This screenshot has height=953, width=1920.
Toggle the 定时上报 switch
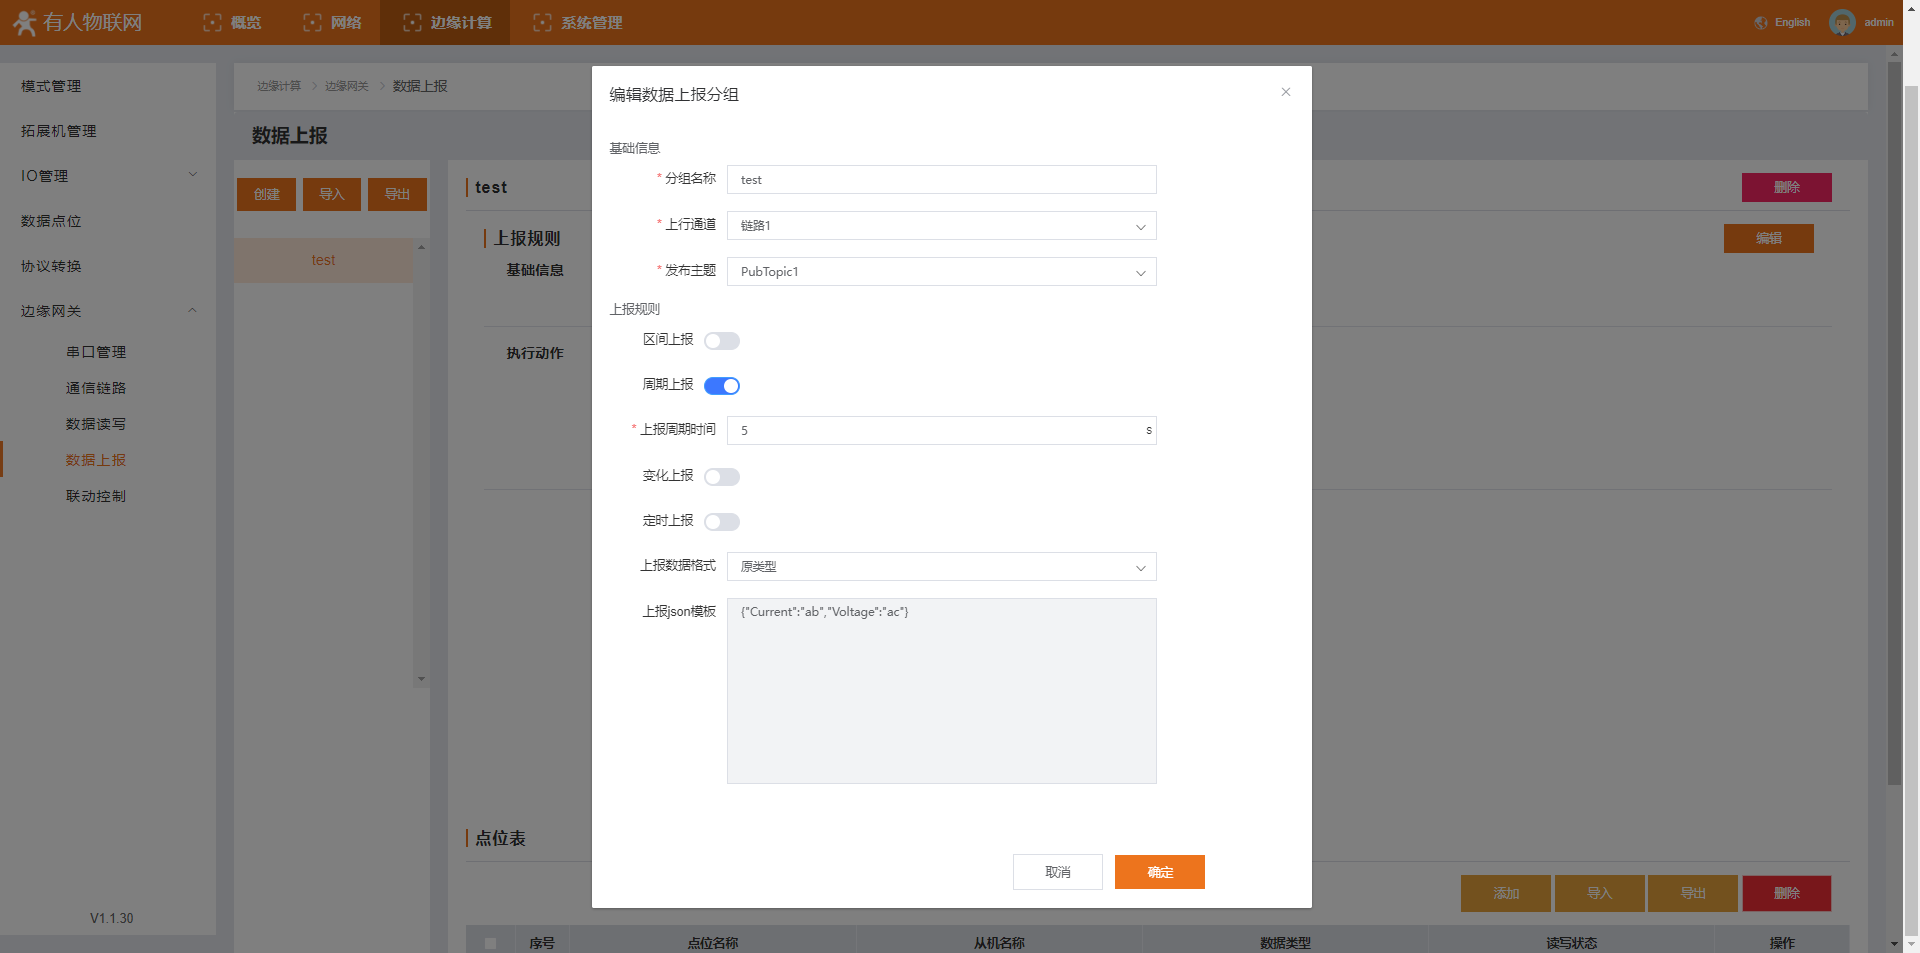[721, 522]
